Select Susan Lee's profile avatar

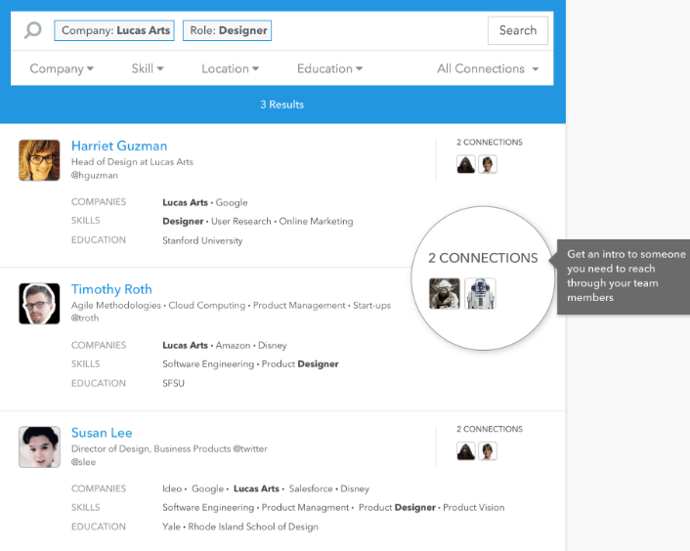tap(39, 447)
